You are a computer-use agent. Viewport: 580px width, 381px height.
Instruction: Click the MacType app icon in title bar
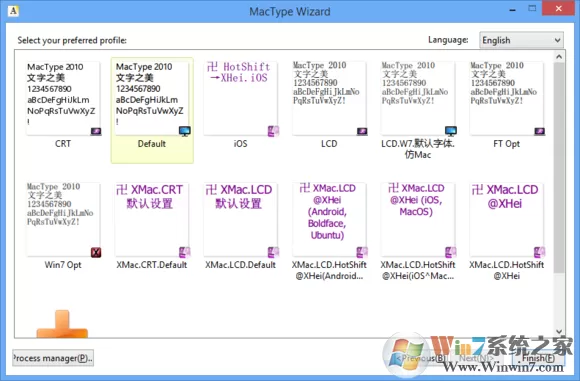13,11
